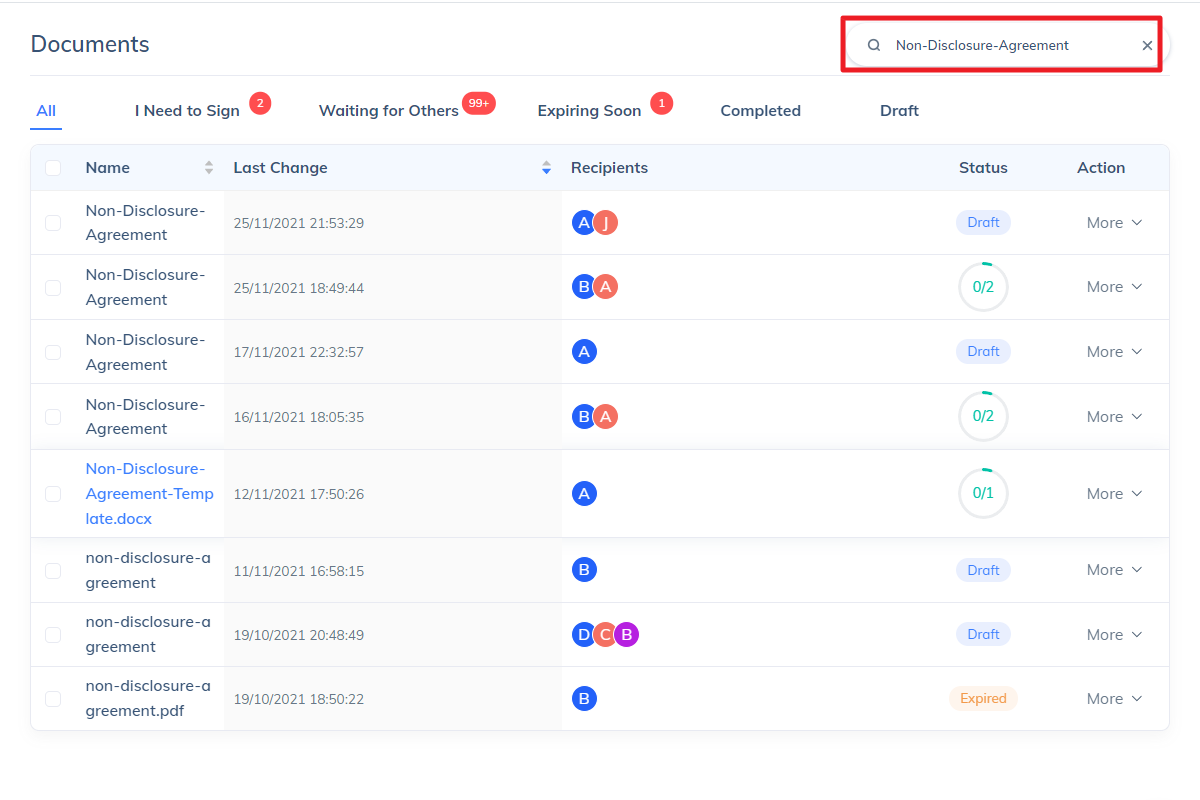1200x800 pixels.
Task: Click Draft status badge in 17/11/2021 row
Action: click(x=983, y=352)
